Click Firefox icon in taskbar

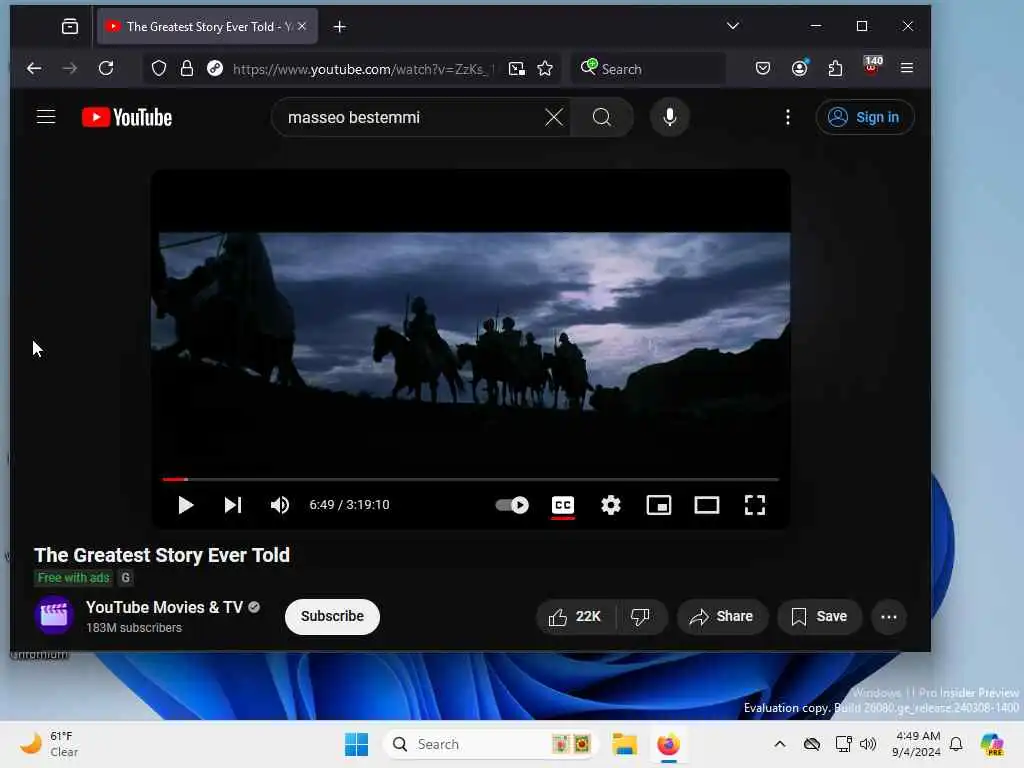pos(668,744)
